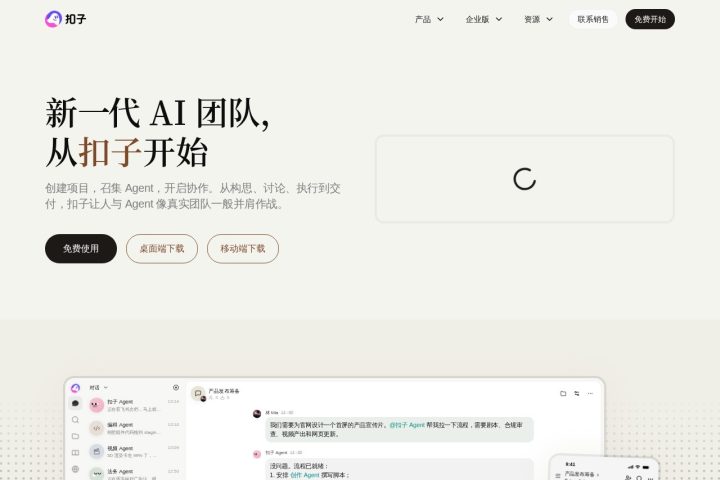Image resolution: width=720 pixels, height=480 pixels.
Task: Click the pink 扣子 Agent avatar in chat
Action: [257, 454]
